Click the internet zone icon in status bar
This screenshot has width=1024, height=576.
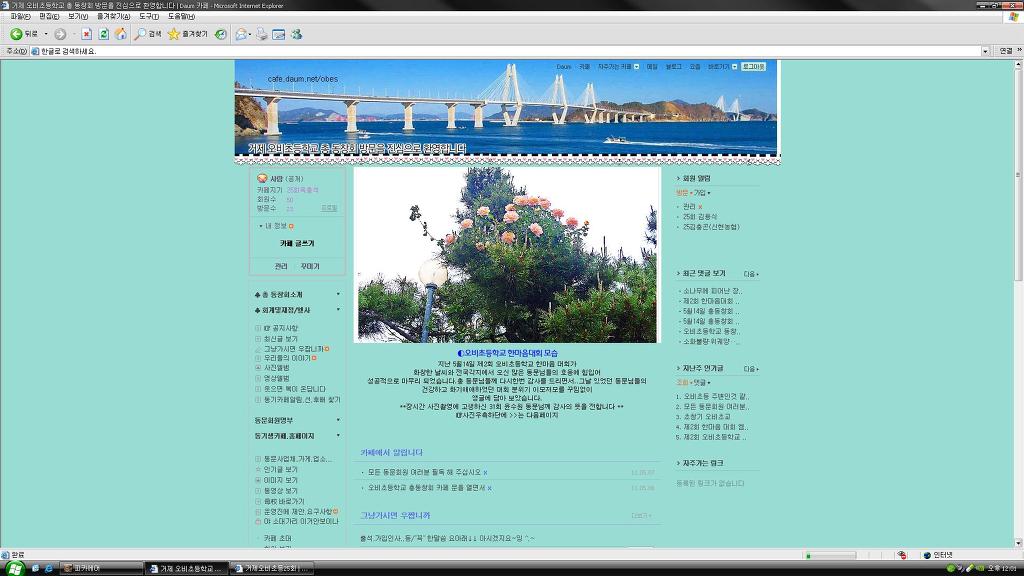pyautogui.click(x=927, y=555)
